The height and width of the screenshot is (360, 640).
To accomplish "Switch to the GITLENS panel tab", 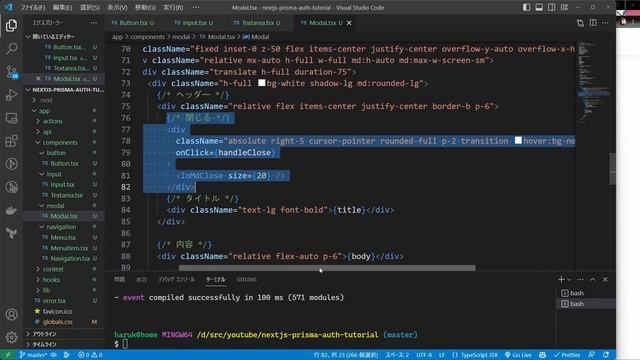I will tap(247, 280).
